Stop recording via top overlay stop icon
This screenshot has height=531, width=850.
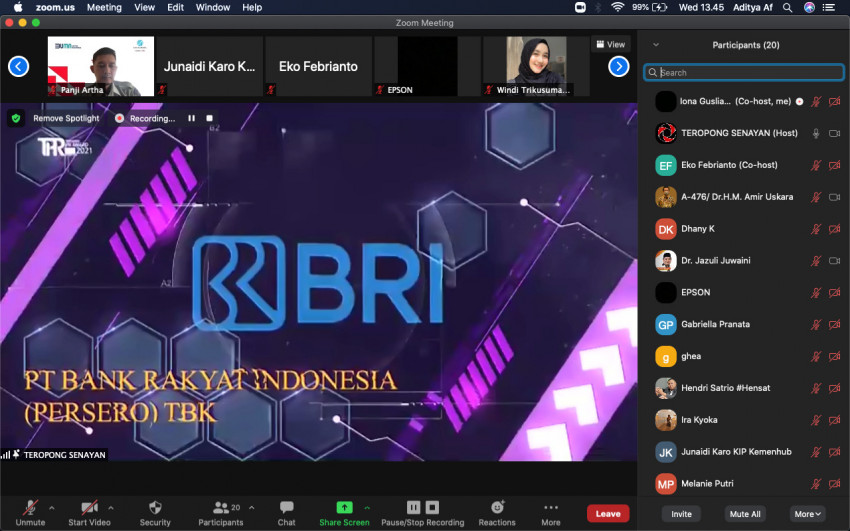tap(209, 118)
